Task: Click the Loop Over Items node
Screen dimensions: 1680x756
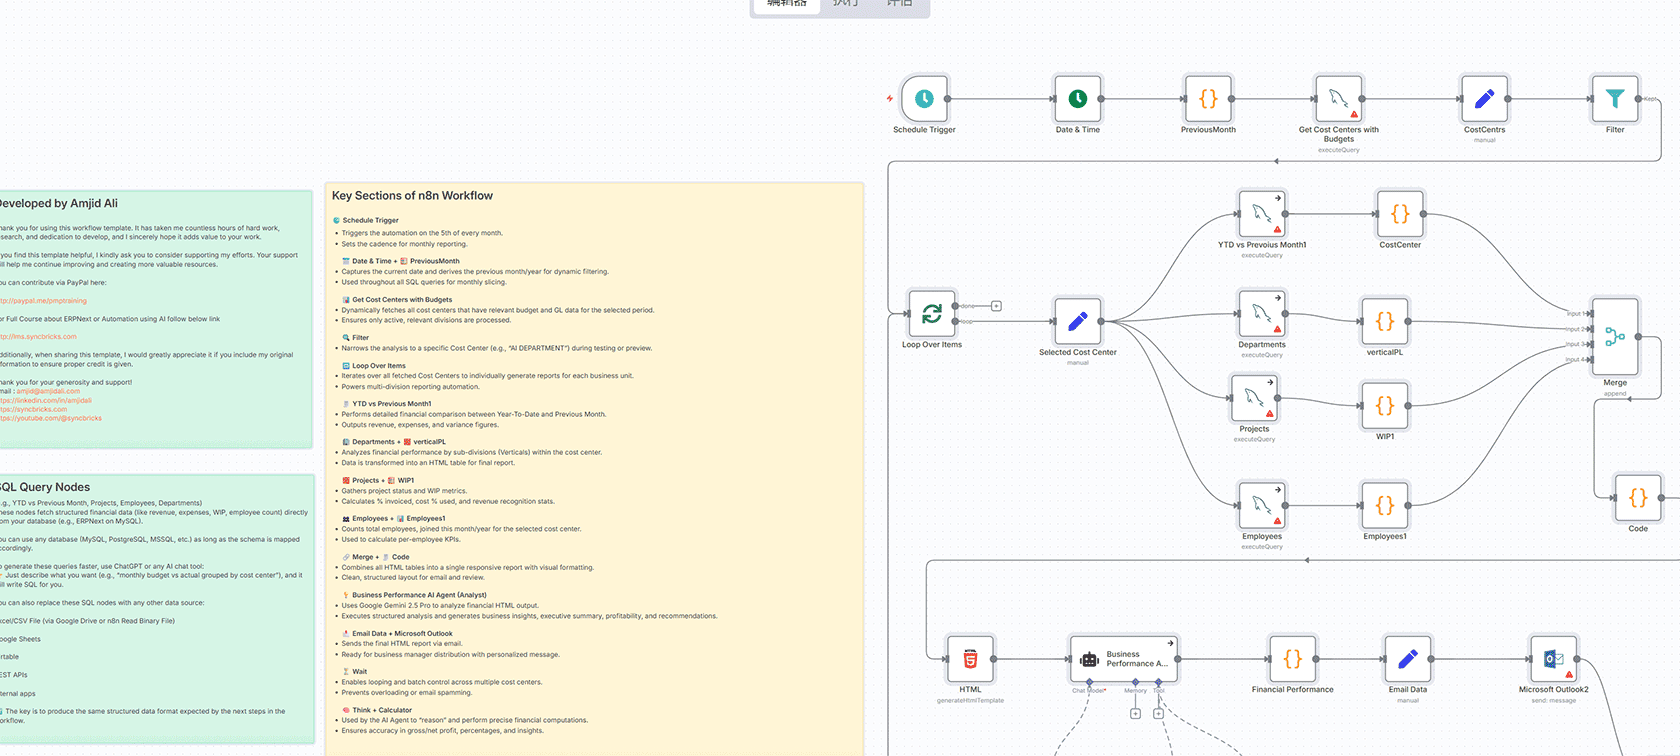Action: click(931, 314)
